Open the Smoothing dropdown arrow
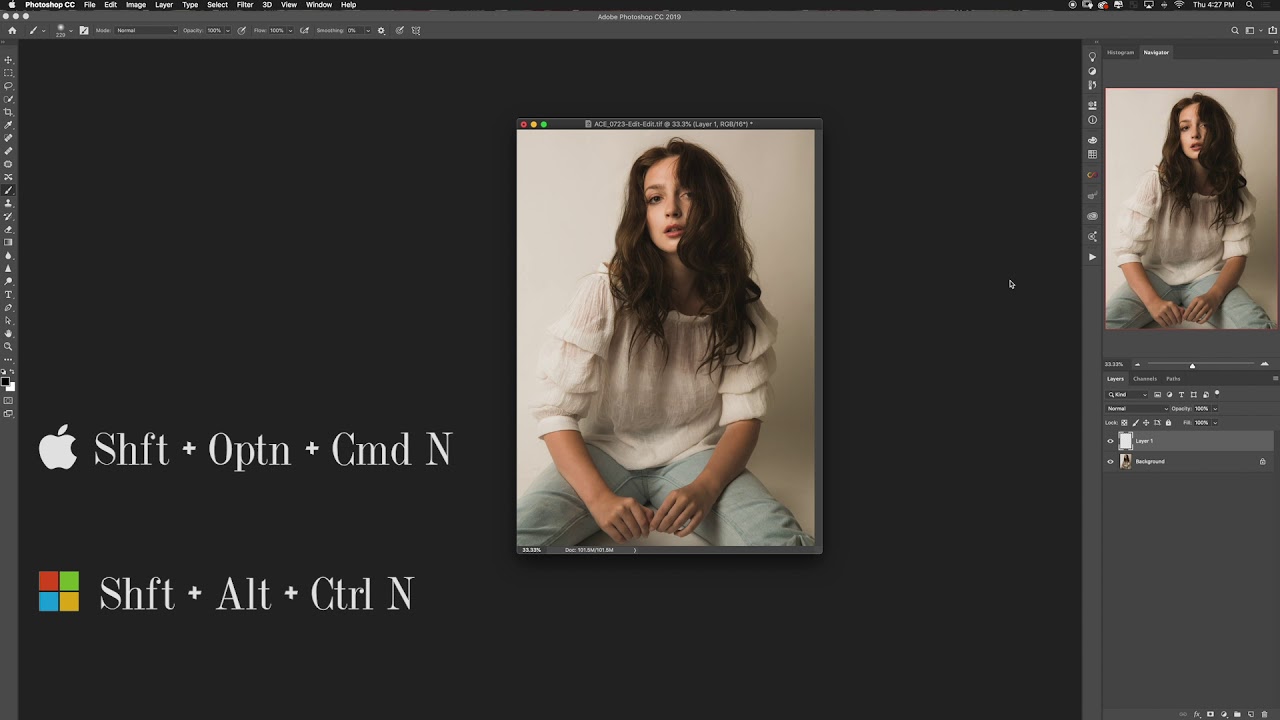 click(368, 30)
